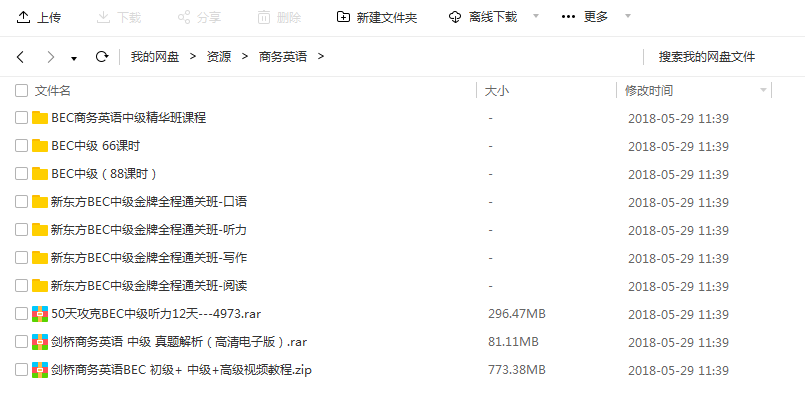Toggle the select-all checkbox by 文件名
This screenshot has width=805, height=416.
(21, 91)
